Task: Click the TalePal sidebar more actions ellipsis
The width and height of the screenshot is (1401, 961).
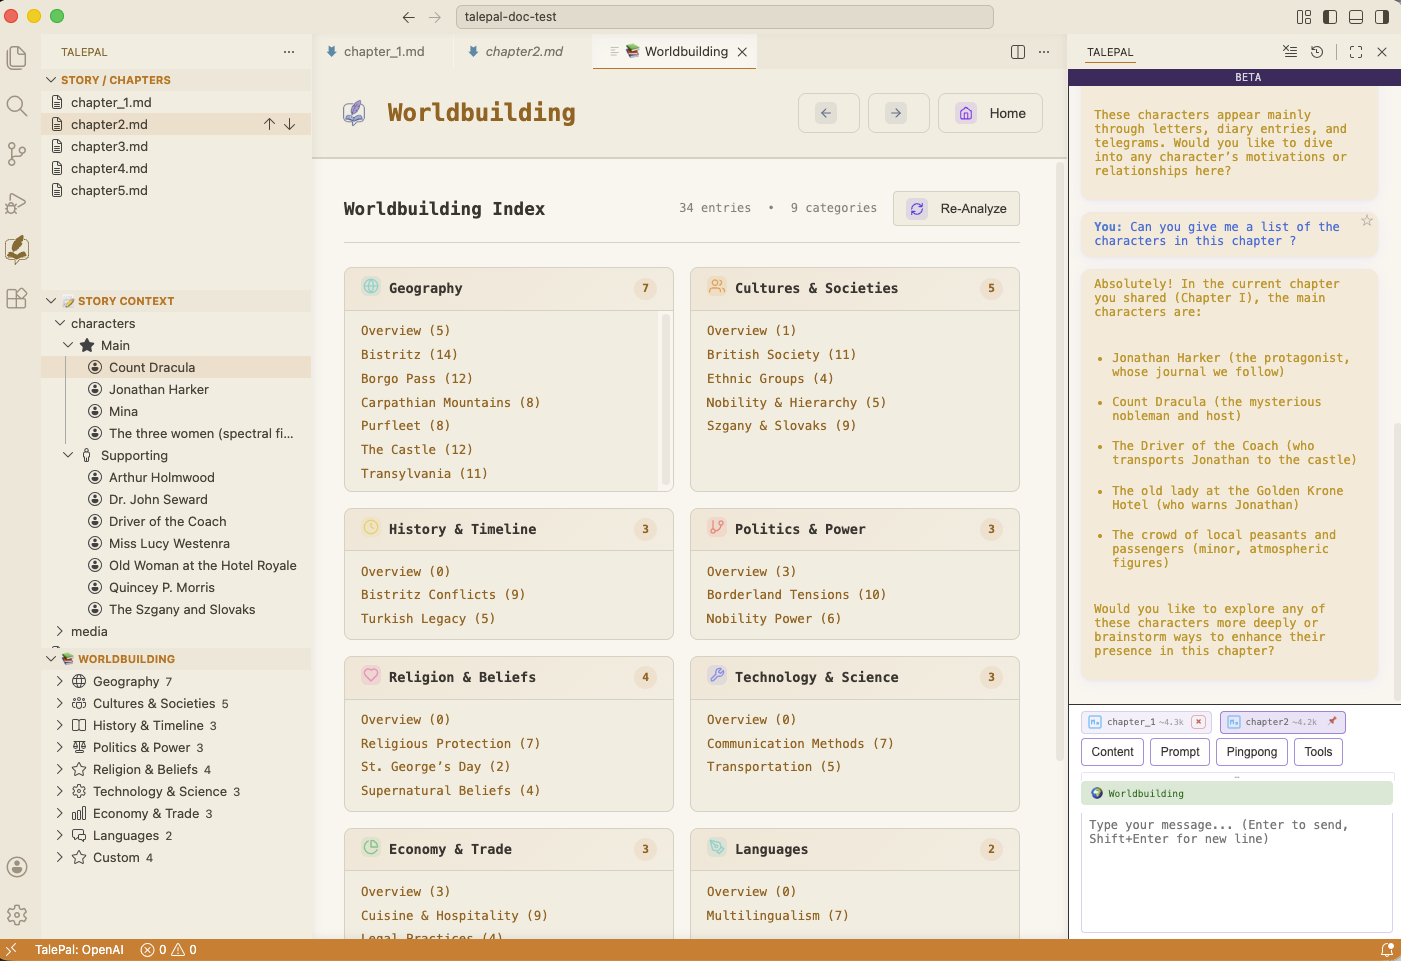Action: 289,52
